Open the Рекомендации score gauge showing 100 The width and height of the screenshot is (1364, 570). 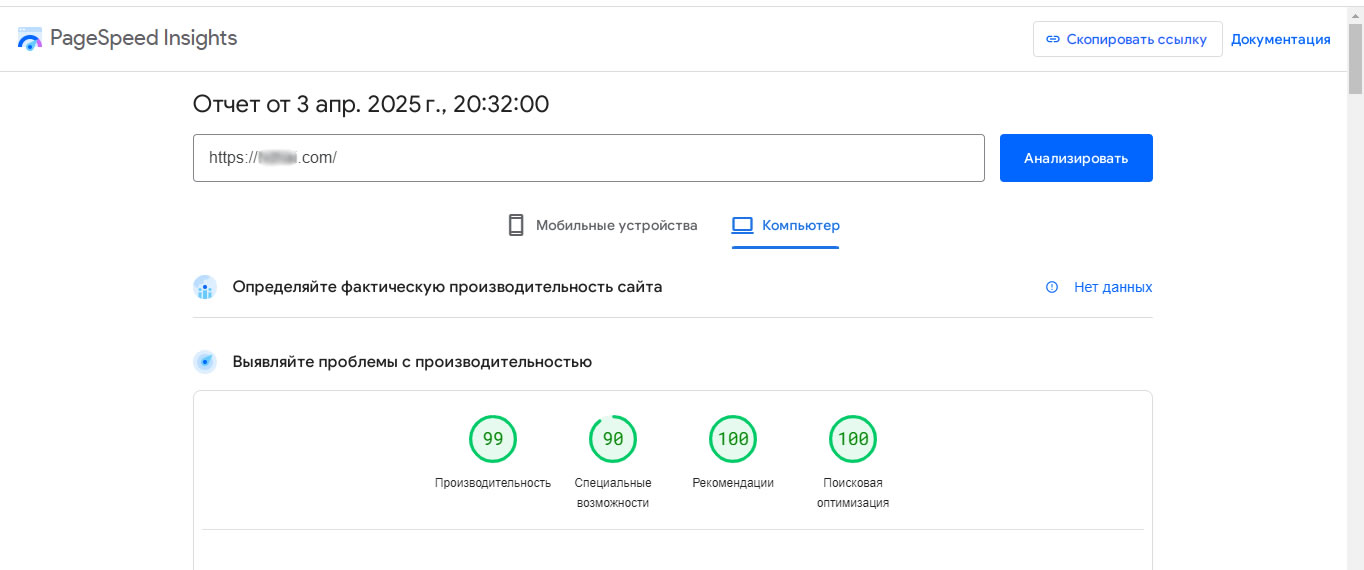click(x=733, y=439)
